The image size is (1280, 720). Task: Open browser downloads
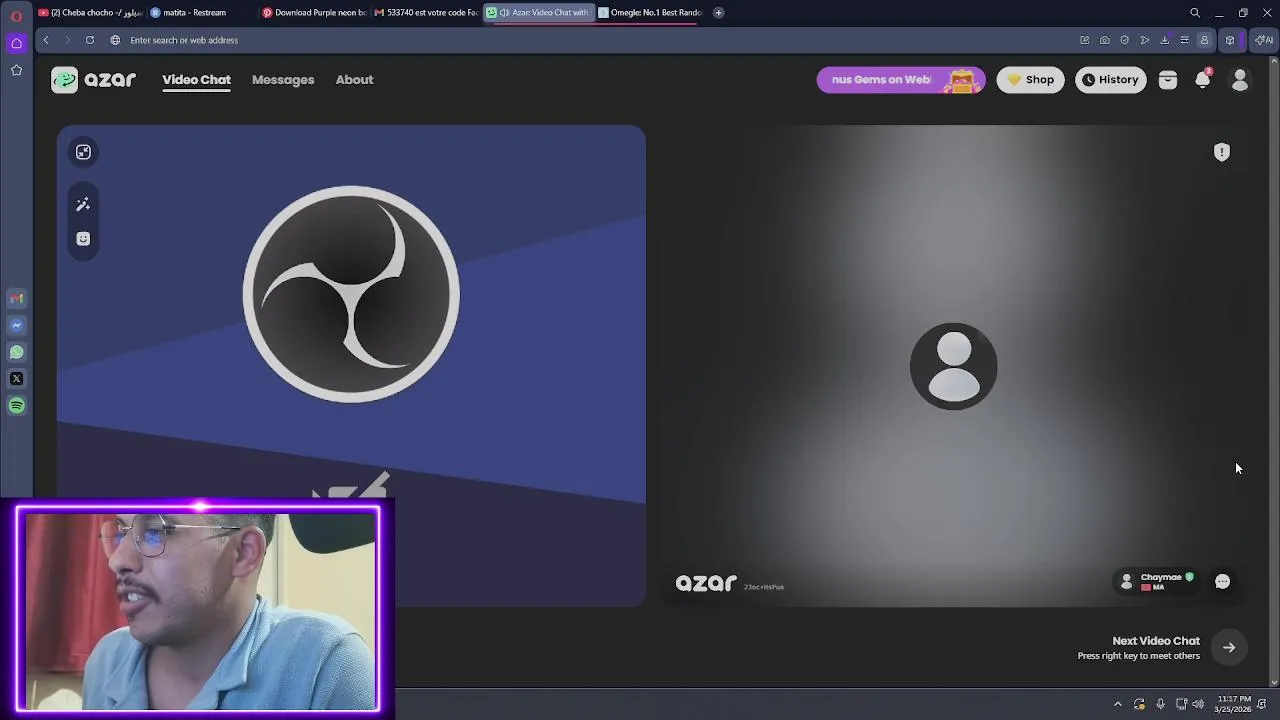(1164, 40)
